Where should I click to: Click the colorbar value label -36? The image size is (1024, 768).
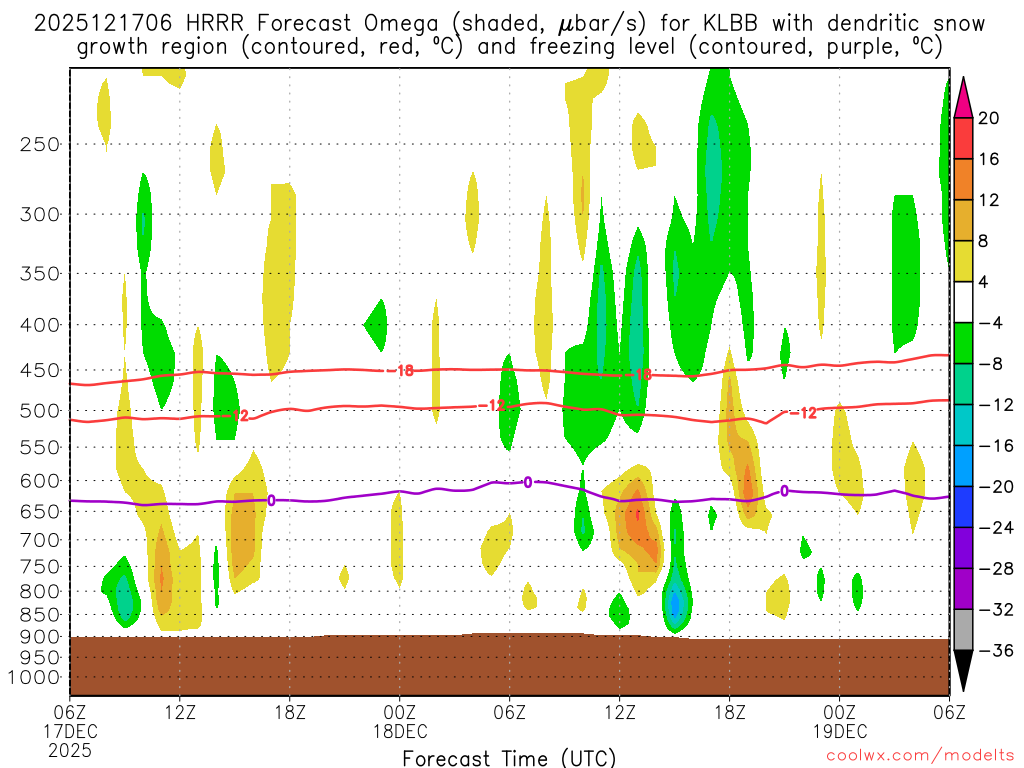(996, 650)
